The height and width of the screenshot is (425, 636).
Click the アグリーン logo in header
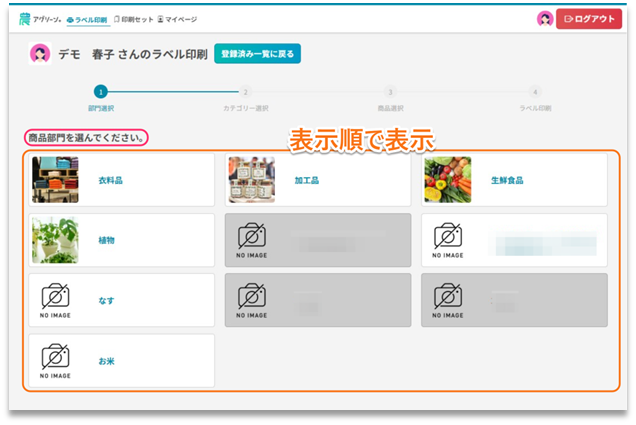39,19
